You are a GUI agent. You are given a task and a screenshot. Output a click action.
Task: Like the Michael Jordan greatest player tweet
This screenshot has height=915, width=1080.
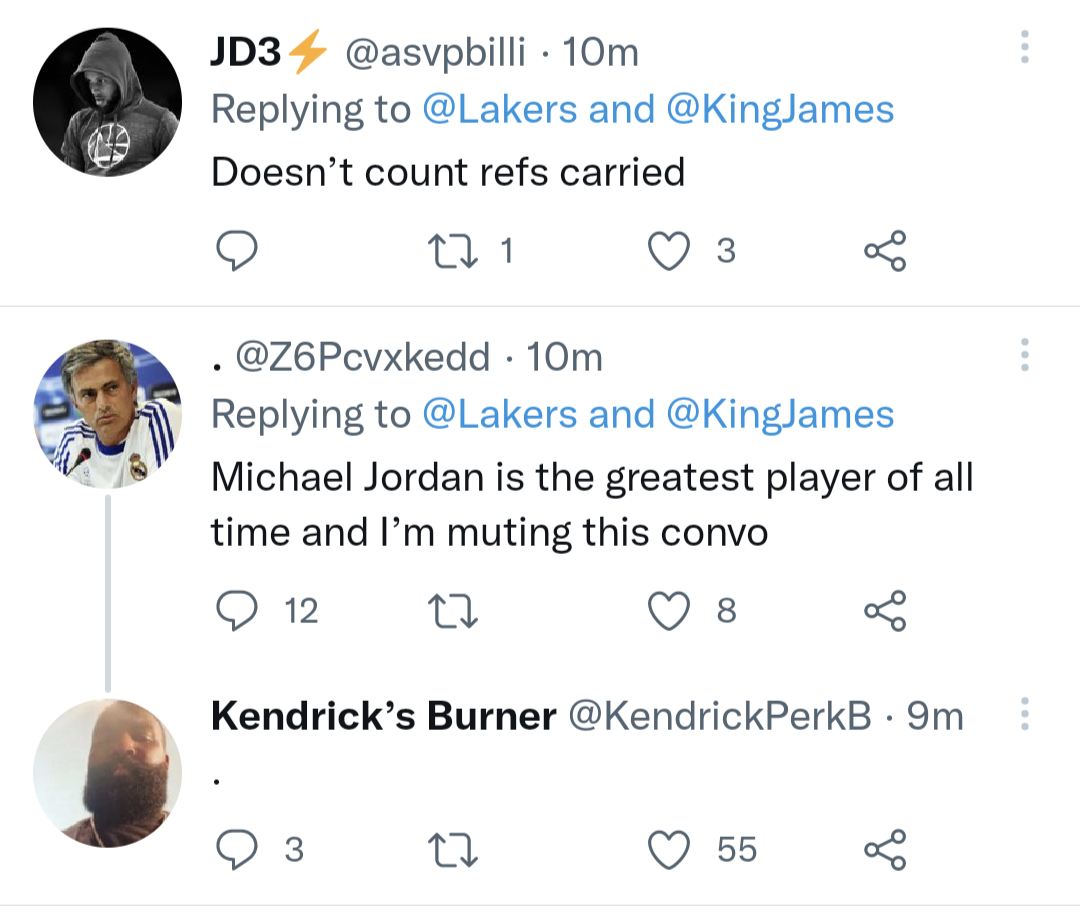[x=670, y=610]
